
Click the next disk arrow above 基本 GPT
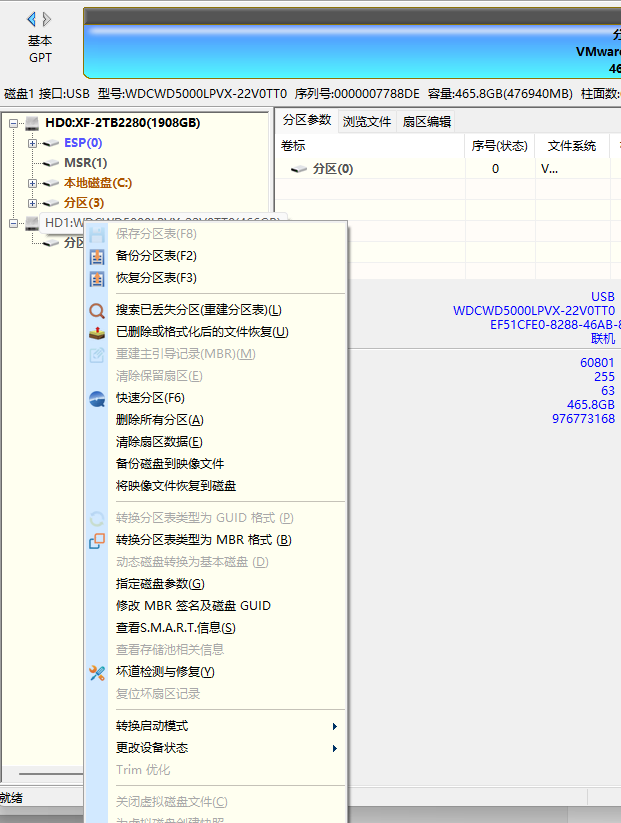tap(47, 19)
